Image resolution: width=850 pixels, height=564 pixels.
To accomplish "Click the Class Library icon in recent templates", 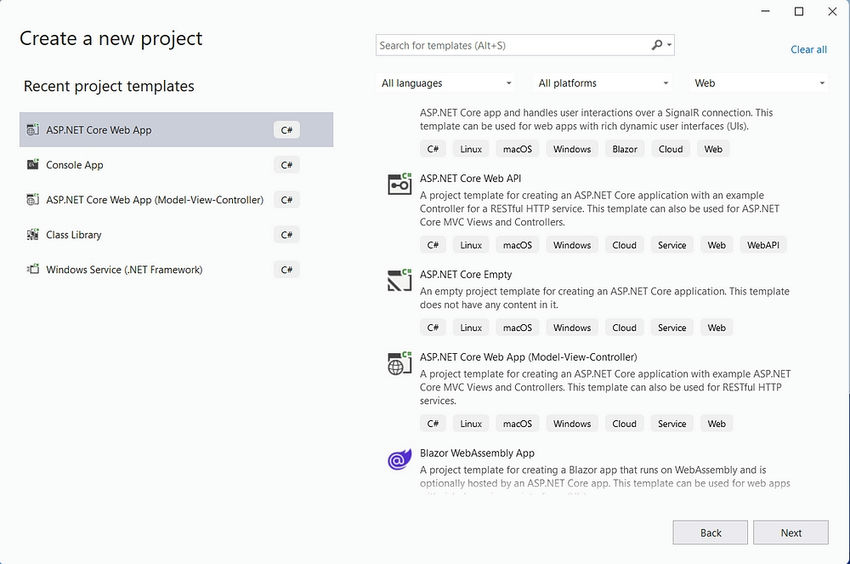I will [33, 234].
